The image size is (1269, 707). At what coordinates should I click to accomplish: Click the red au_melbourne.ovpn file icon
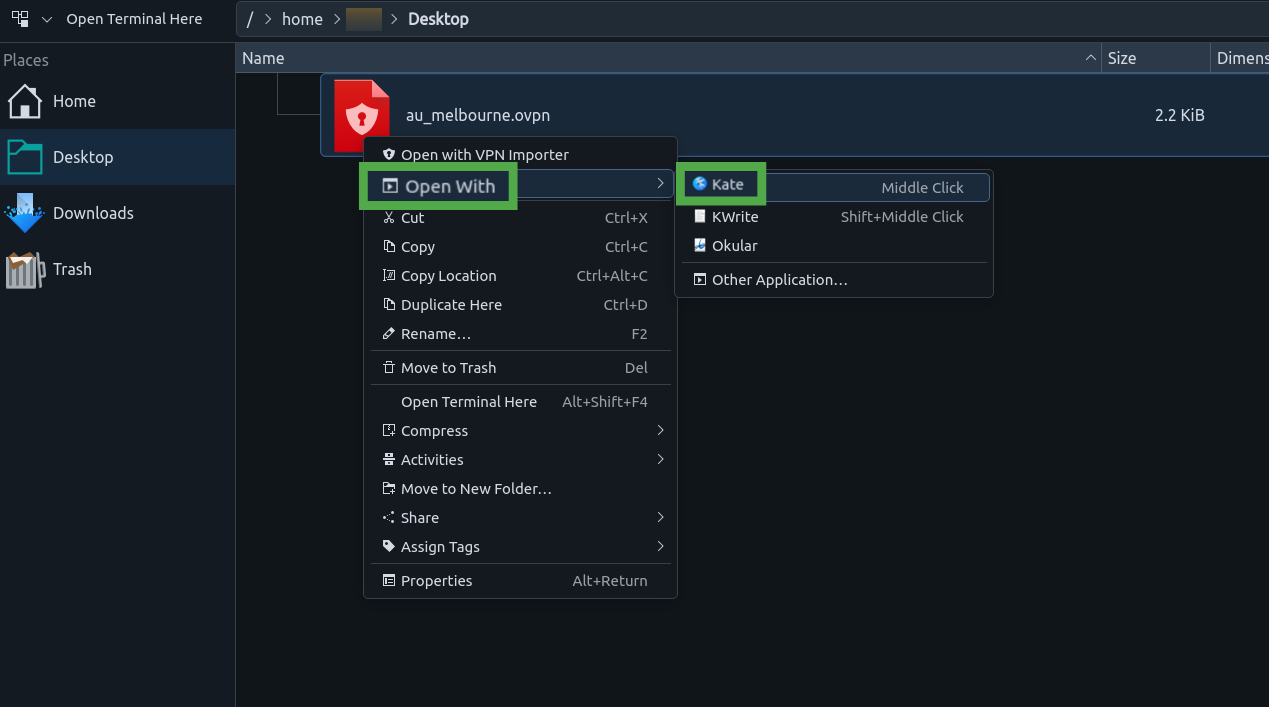[361, 115]
